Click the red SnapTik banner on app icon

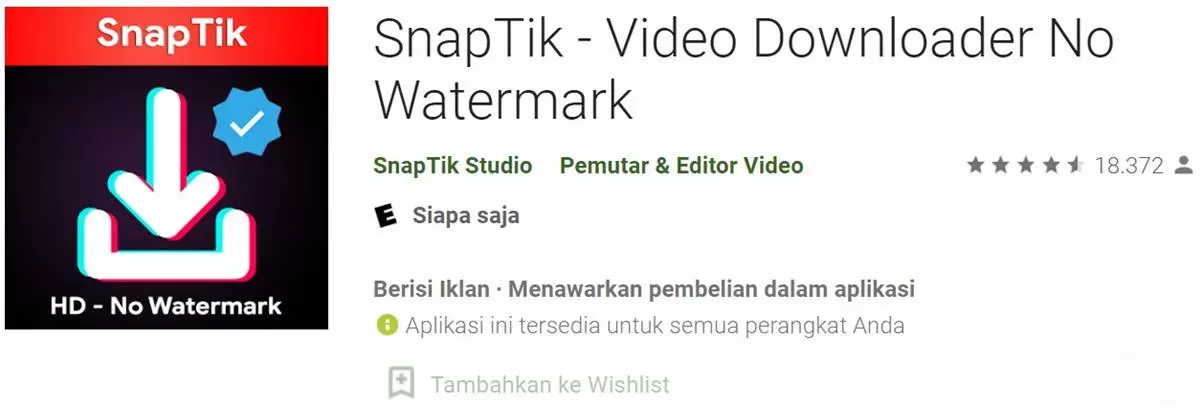click(x=166, y=34)
